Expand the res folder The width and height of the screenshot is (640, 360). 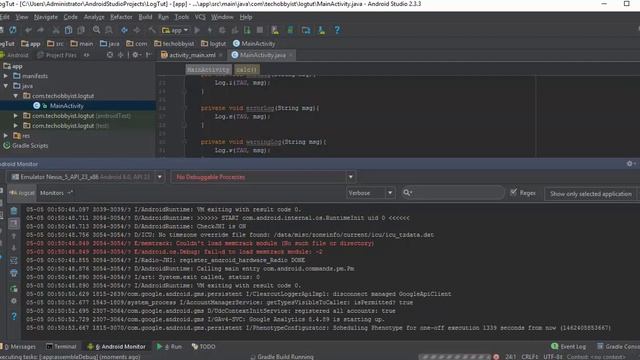(x=6, y=136)
